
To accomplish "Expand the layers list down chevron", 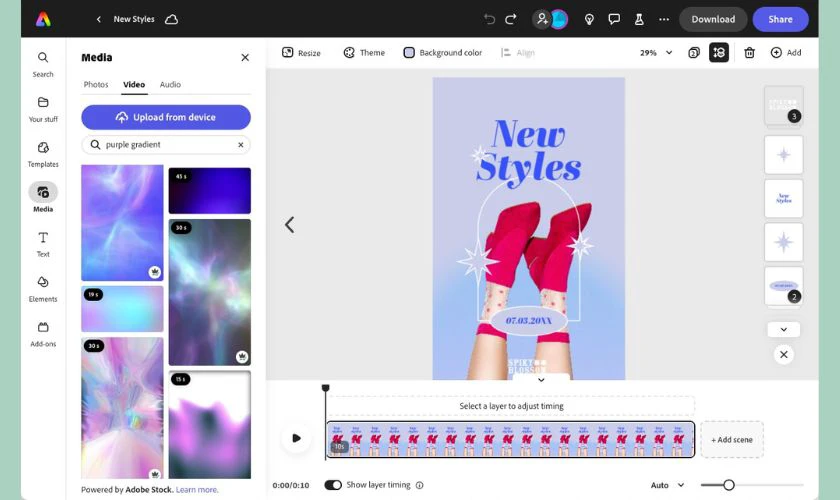I will click(784, 330).
